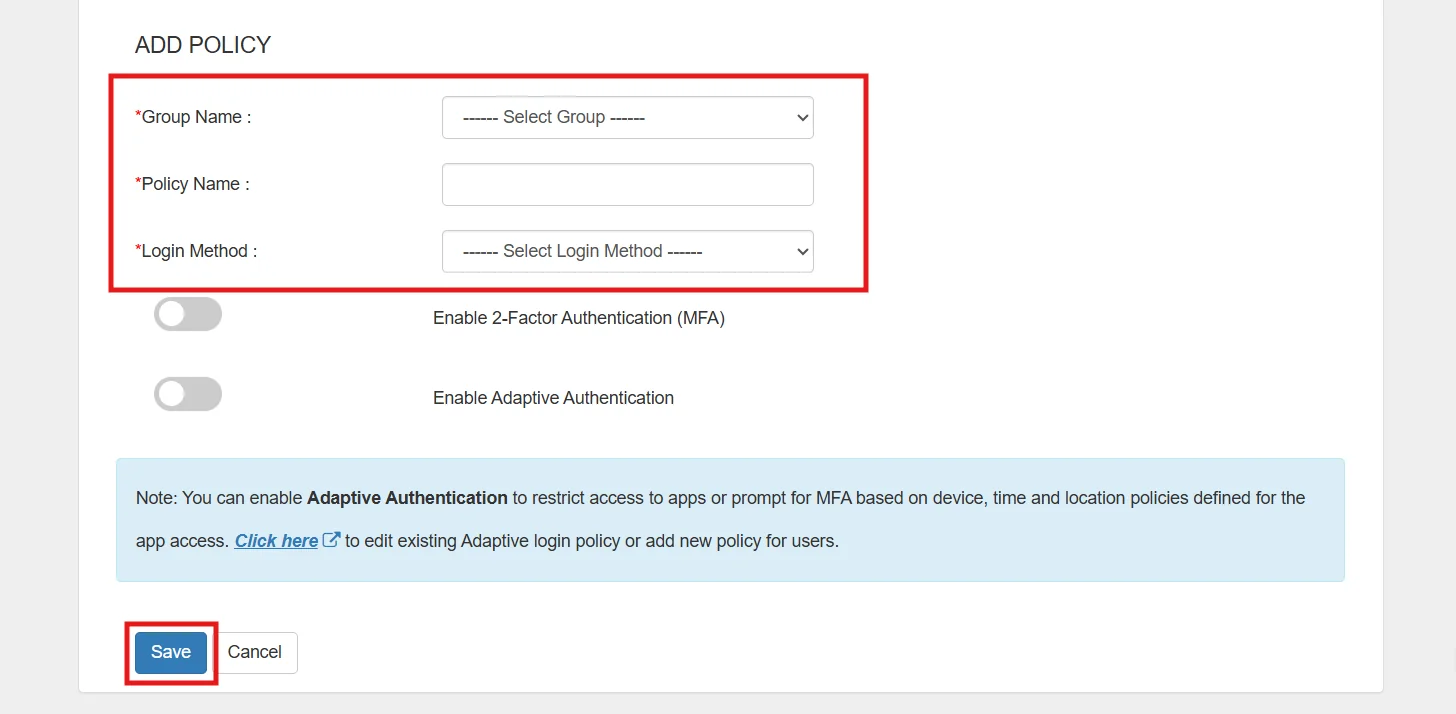Click the Group Name label
Image resolution: width=1456 pixels, height=714 pixels.
193,117
